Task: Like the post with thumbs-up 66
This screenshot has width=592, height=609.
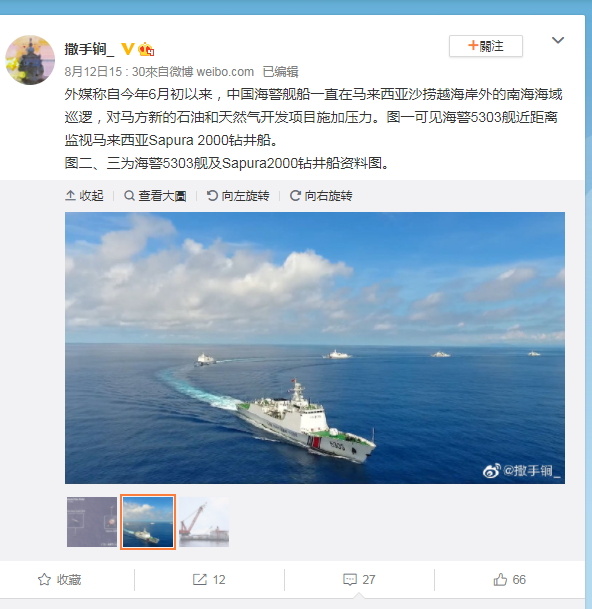Action: click(x=509, y=579)
